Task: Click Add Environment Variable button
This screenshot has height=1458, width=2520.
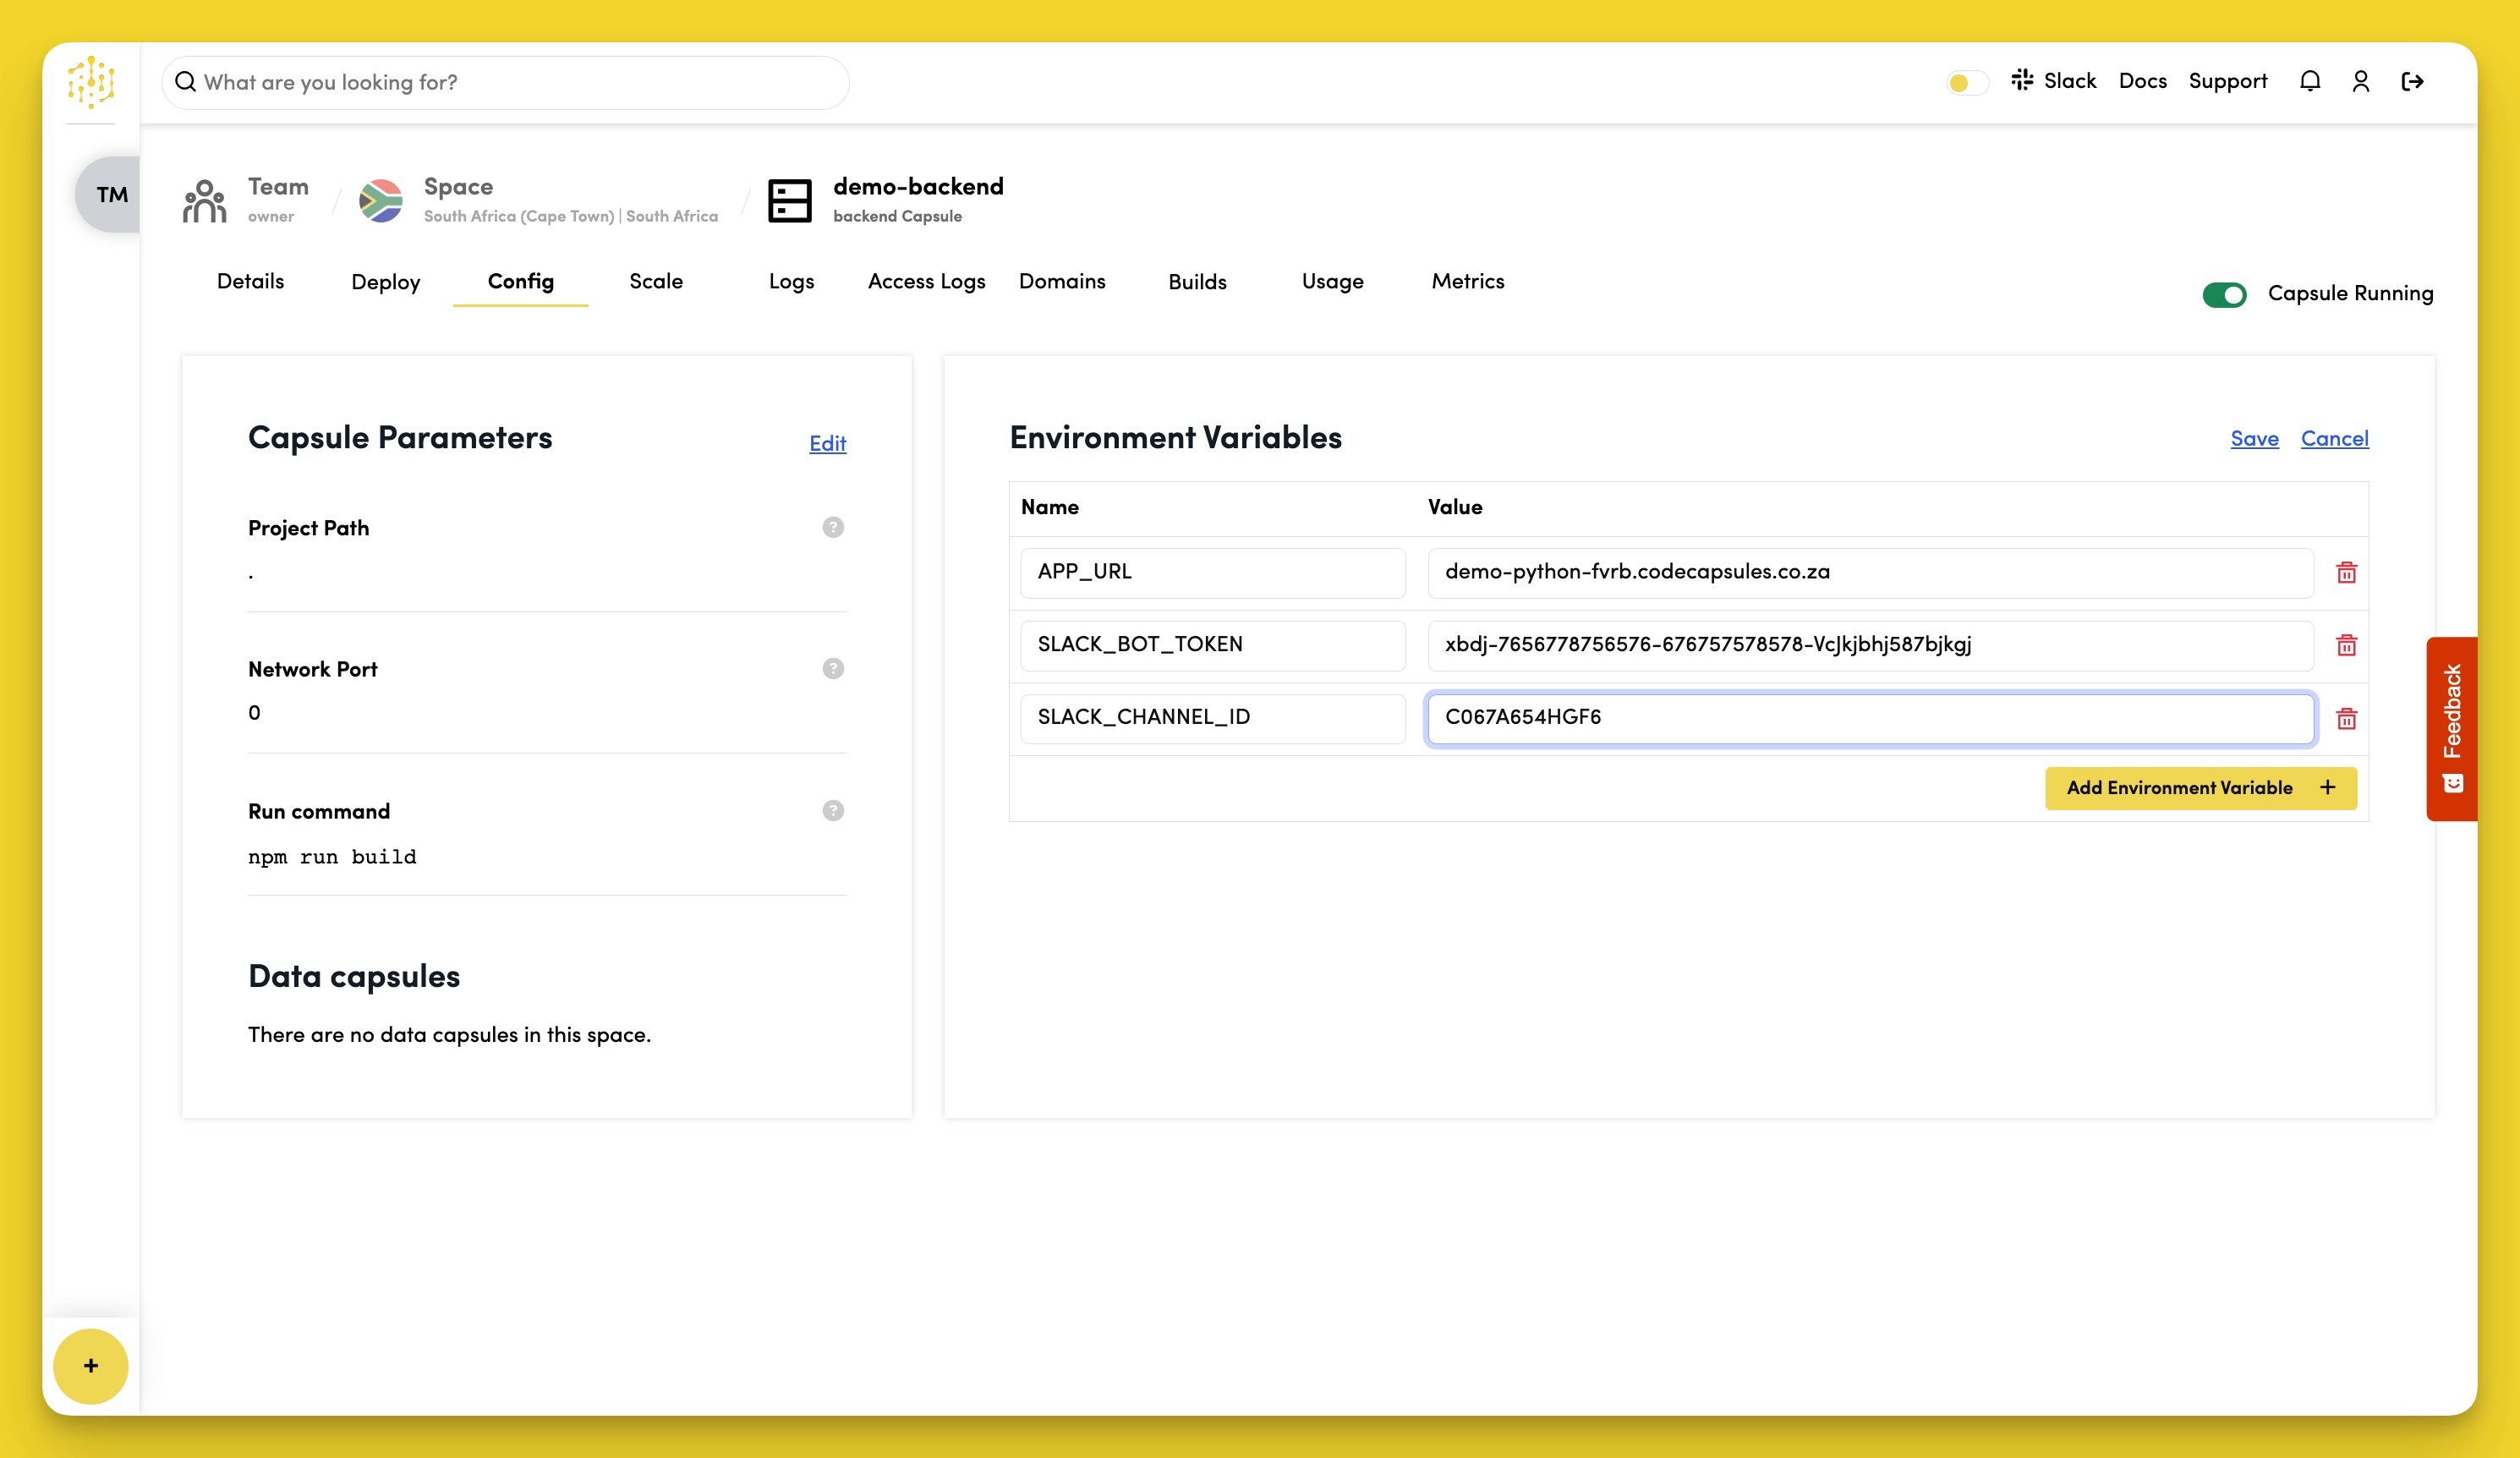Action: point(2200,788)
